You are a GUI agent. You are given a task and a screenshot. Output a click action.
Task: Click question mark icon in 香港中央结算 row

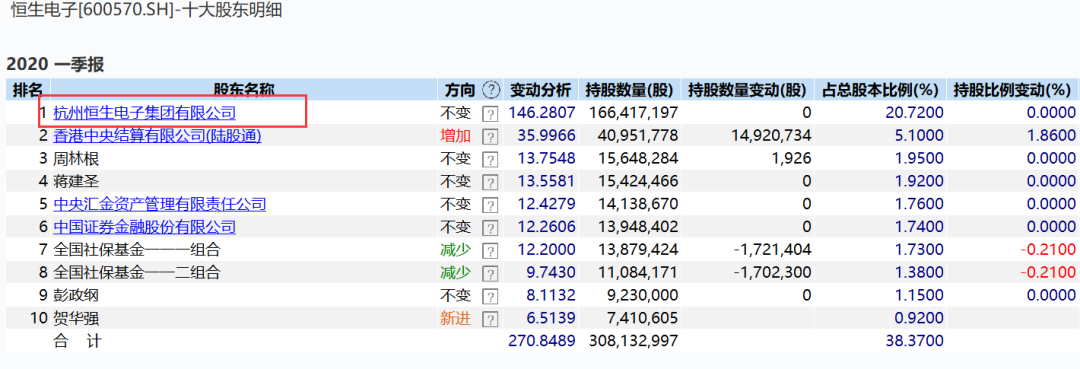(x=490, y=136)
